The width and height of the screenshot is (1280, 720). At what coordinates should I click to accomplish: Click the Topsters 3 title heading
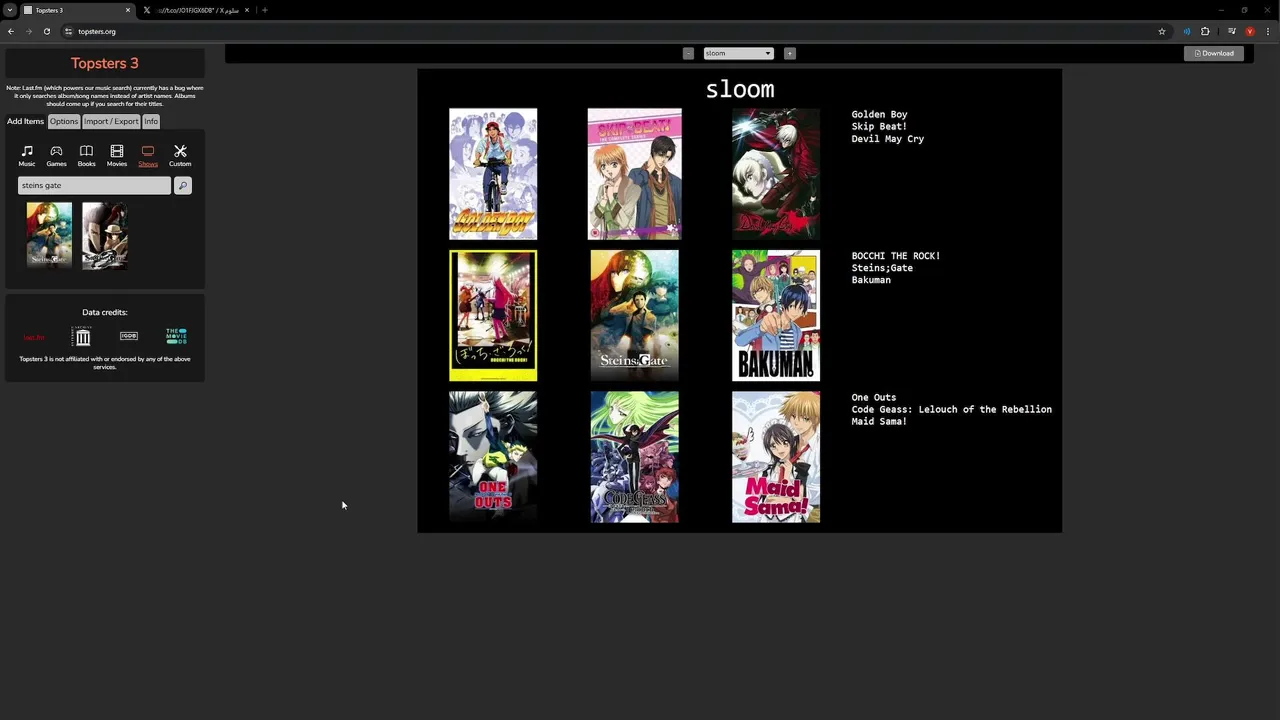(x=105, y=63)
